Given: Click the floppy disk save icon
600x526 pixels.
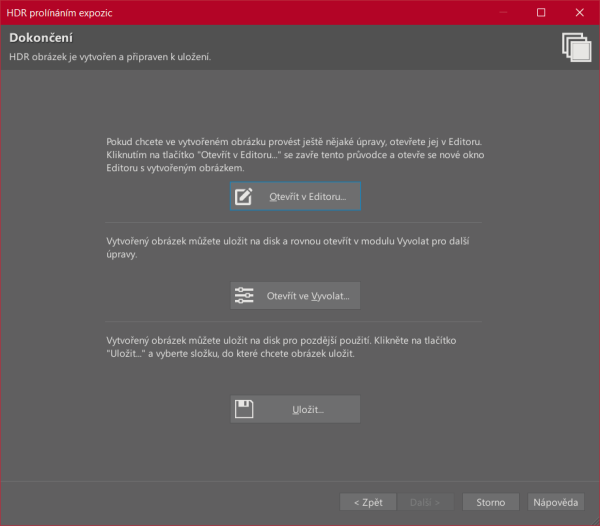Looking at the screenshot, I should click(244, 409).
